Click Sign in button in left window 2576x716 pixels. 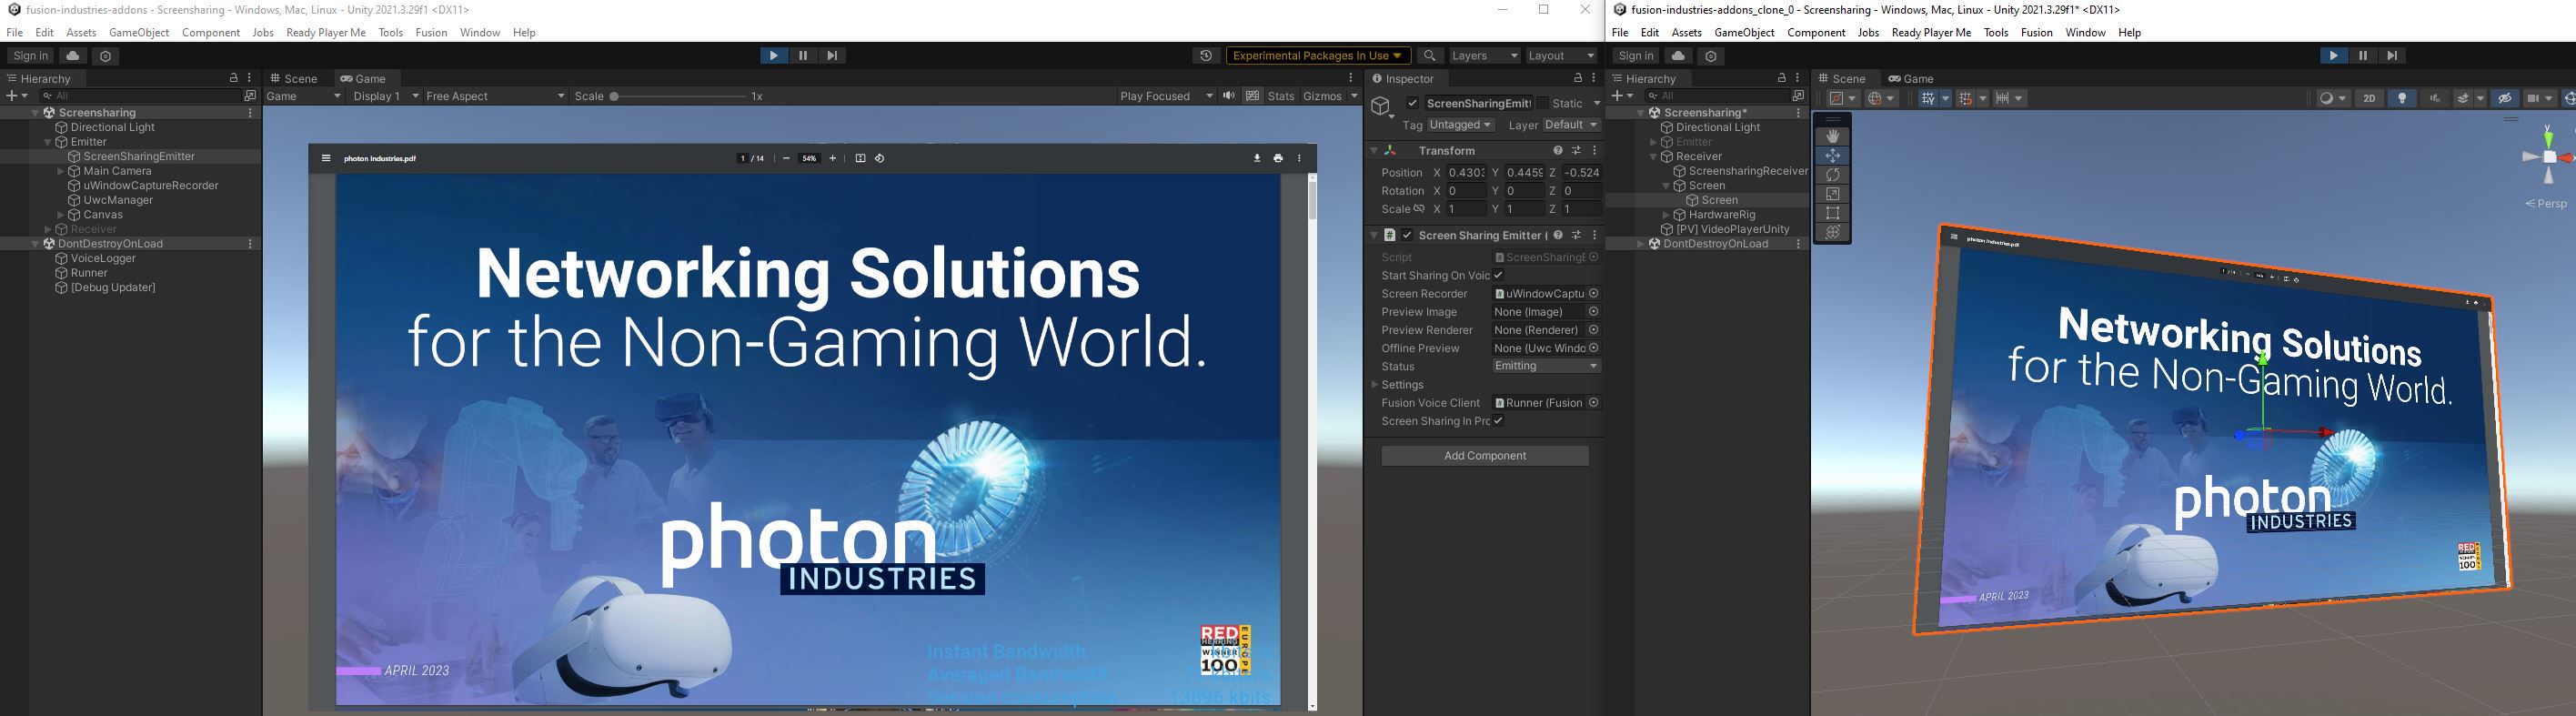(30, 56)
